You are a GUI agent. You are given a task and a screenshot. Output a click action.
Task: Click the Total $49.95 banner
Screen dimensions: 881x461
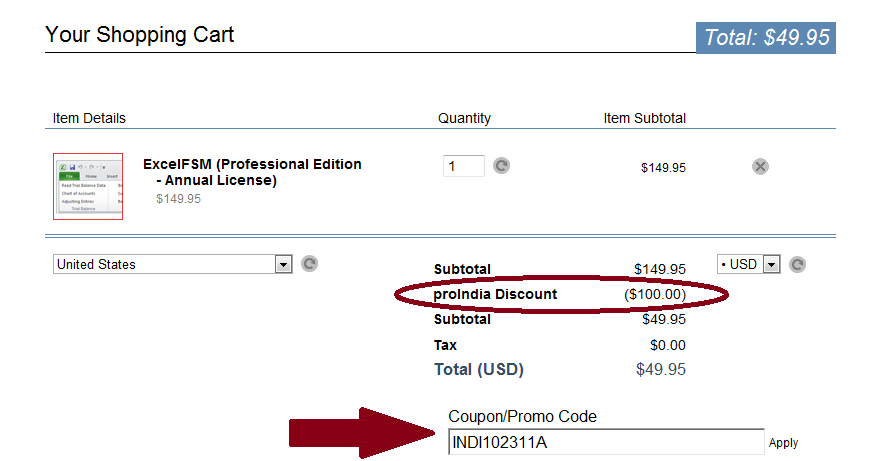[766, 38]
